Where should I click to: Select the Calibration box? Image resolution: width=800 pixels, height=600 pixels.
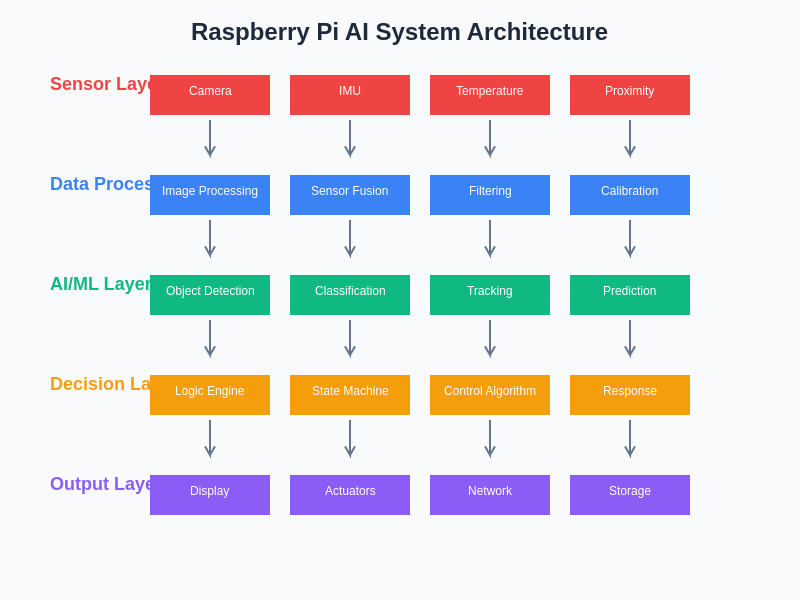[630, 195]
